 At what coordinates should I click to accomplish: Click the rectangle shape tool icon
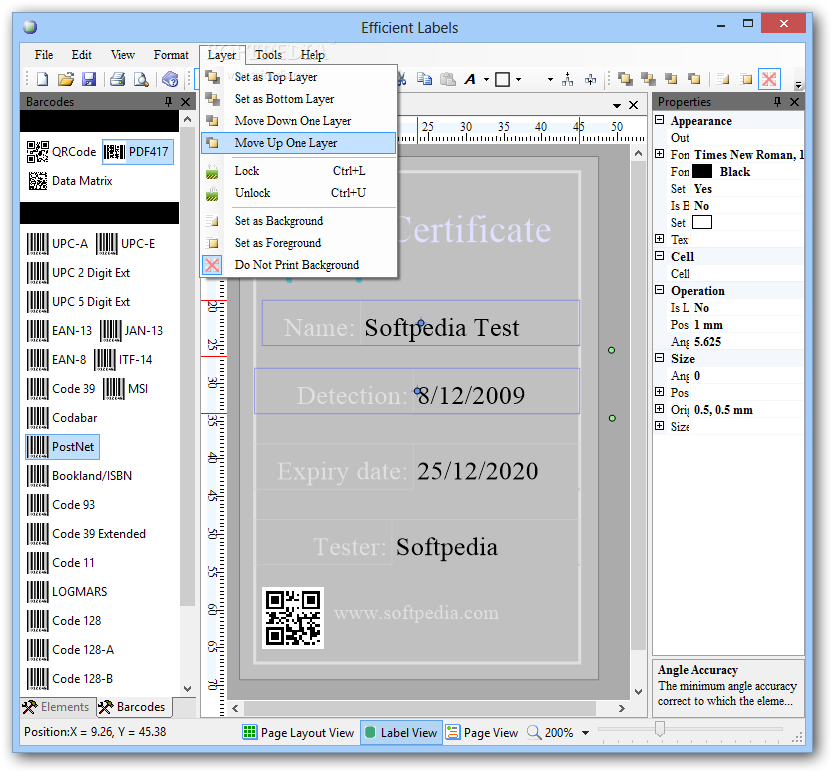tap(503, 80)
